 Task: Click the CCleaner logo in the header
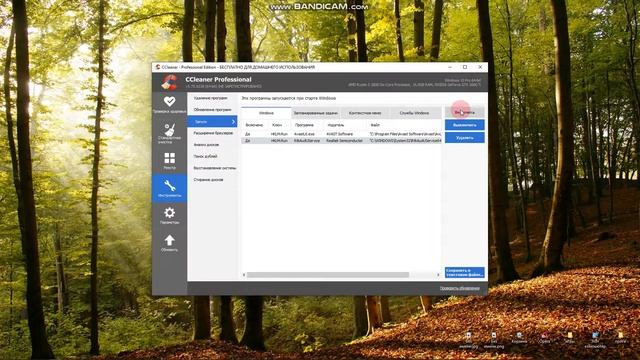pos(169,82)
